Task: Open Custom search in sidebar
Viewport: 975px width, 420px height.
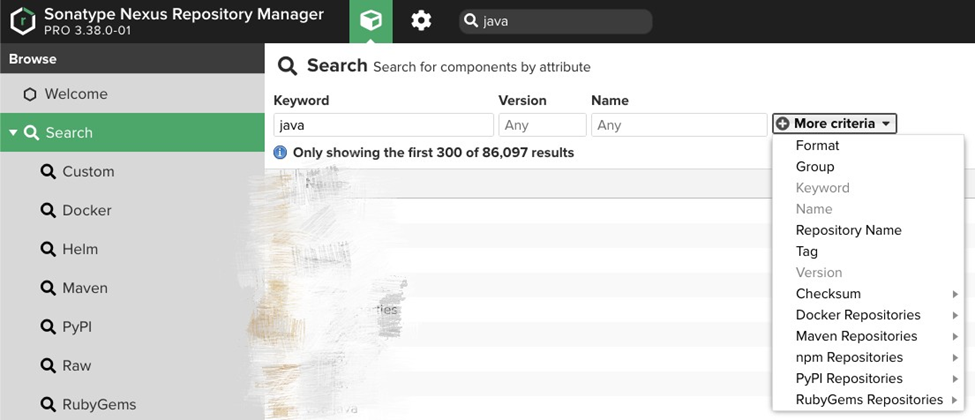Action: (88, 172)
